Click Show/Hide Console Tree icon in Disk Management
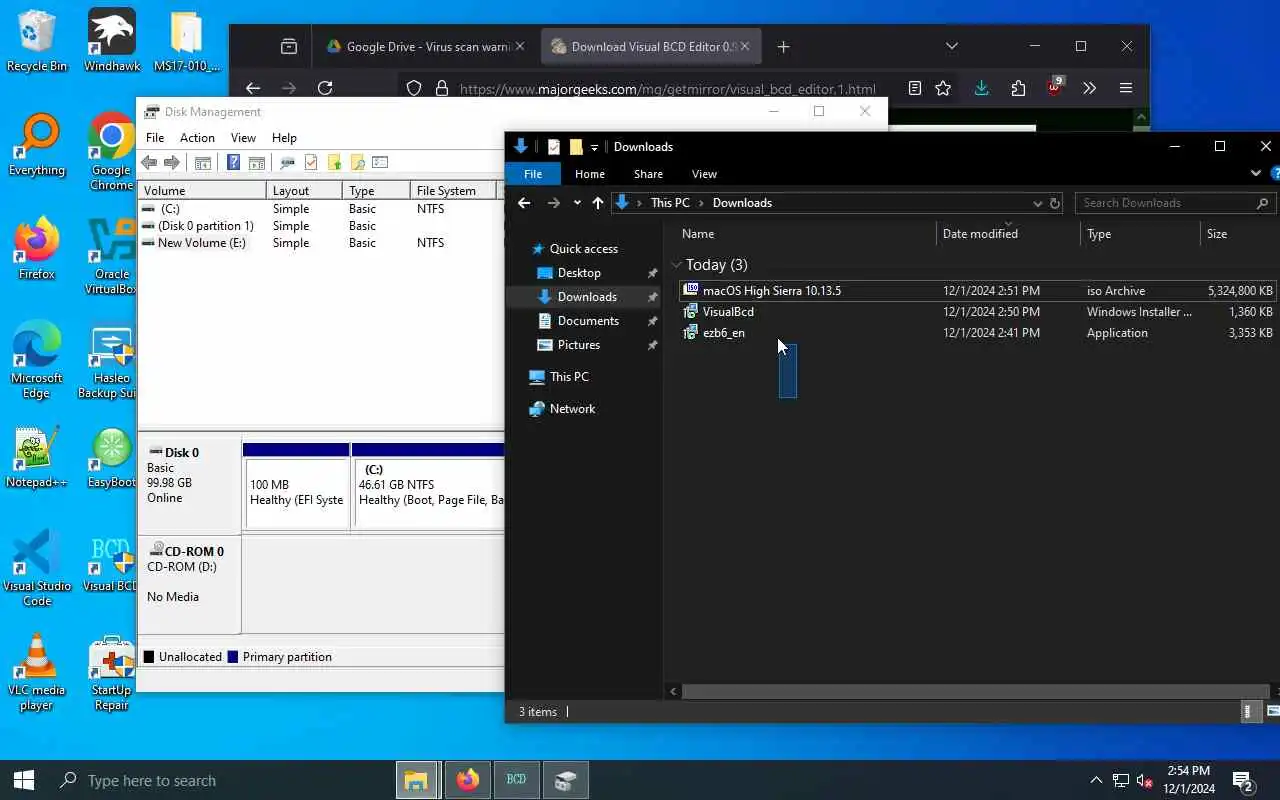 tap(203, 162)
